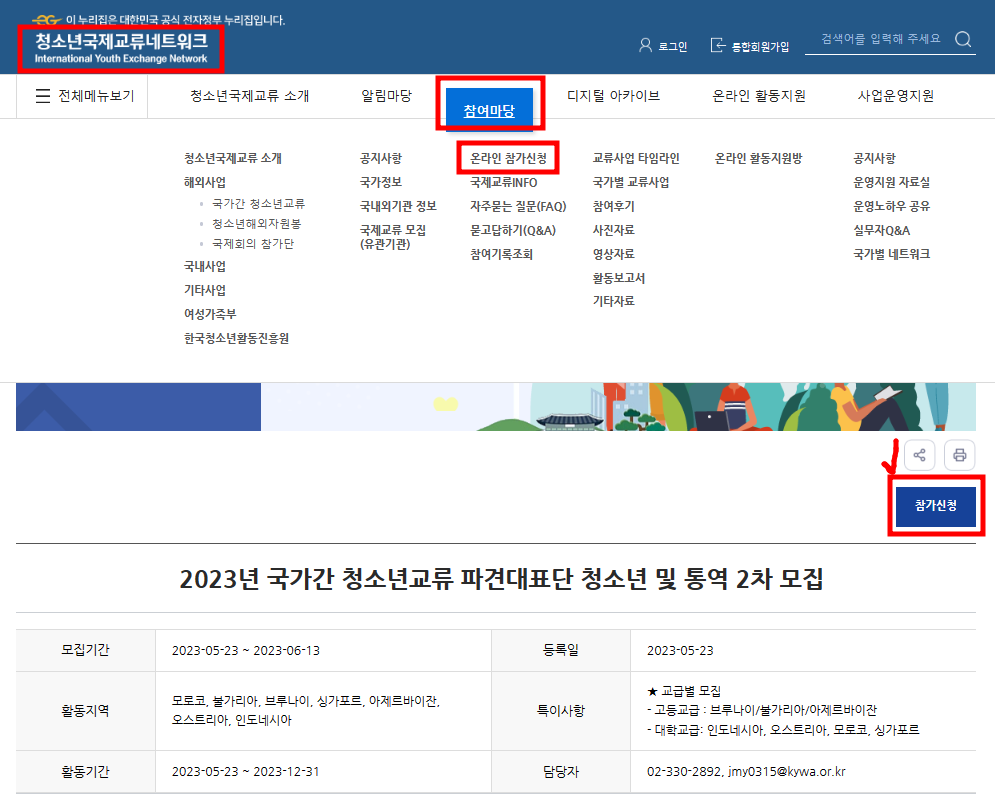The height and width of the screenshot is (804, 995).
Task: Open 국제교류INFO submenu item
Action: click(503, 182)
